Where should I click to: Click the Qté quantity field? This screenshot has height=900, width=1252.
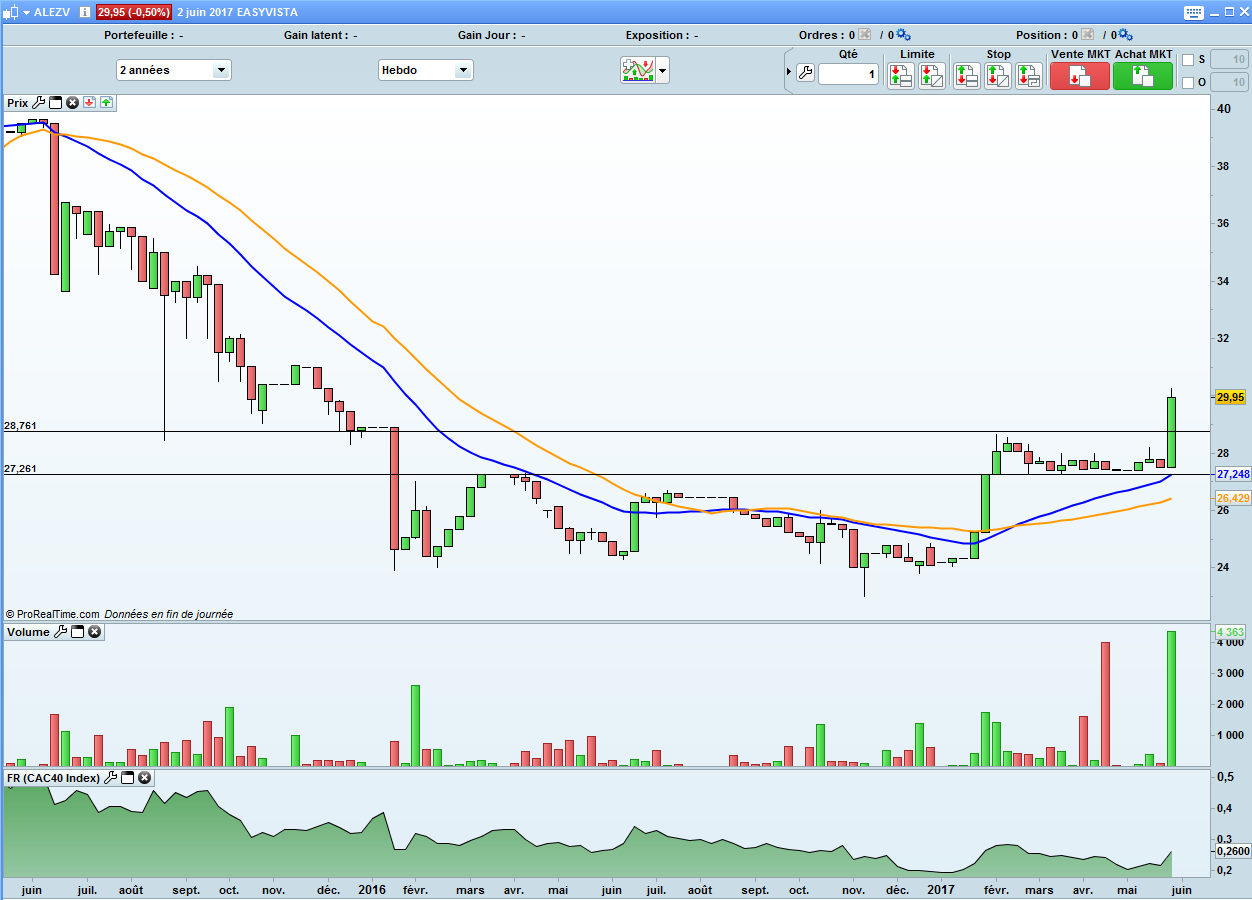pos(848,74)
